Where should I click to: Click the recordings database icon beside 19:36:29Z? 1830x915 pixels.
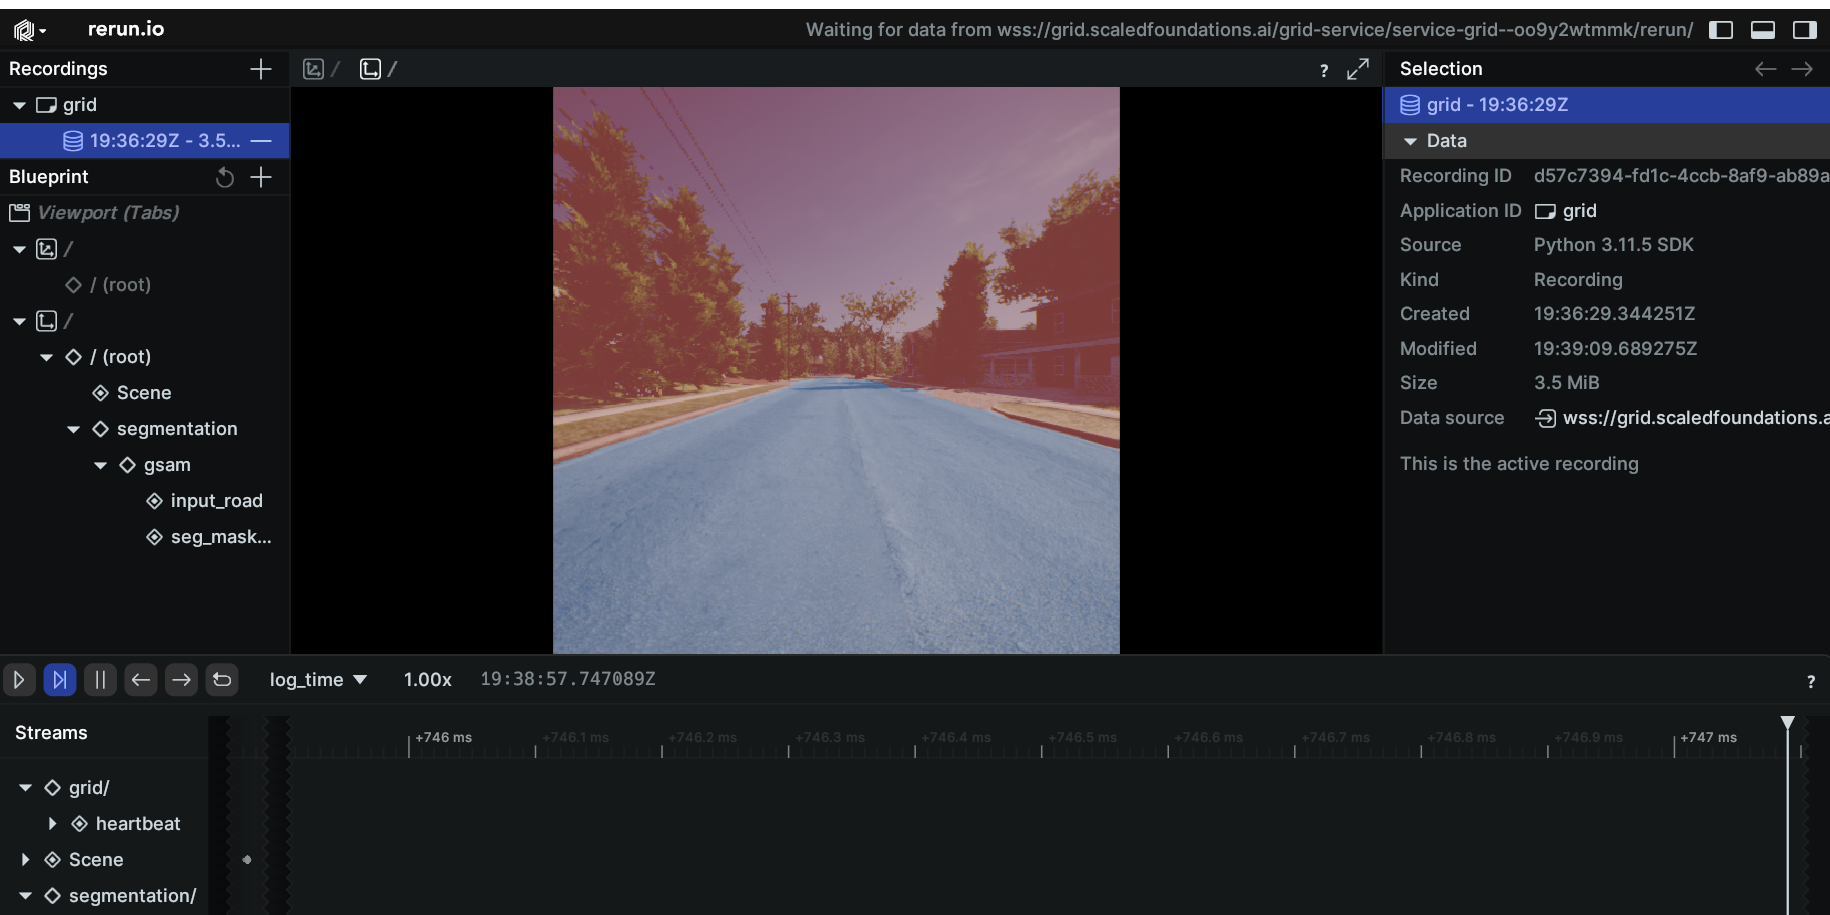[x=72, y=140]
